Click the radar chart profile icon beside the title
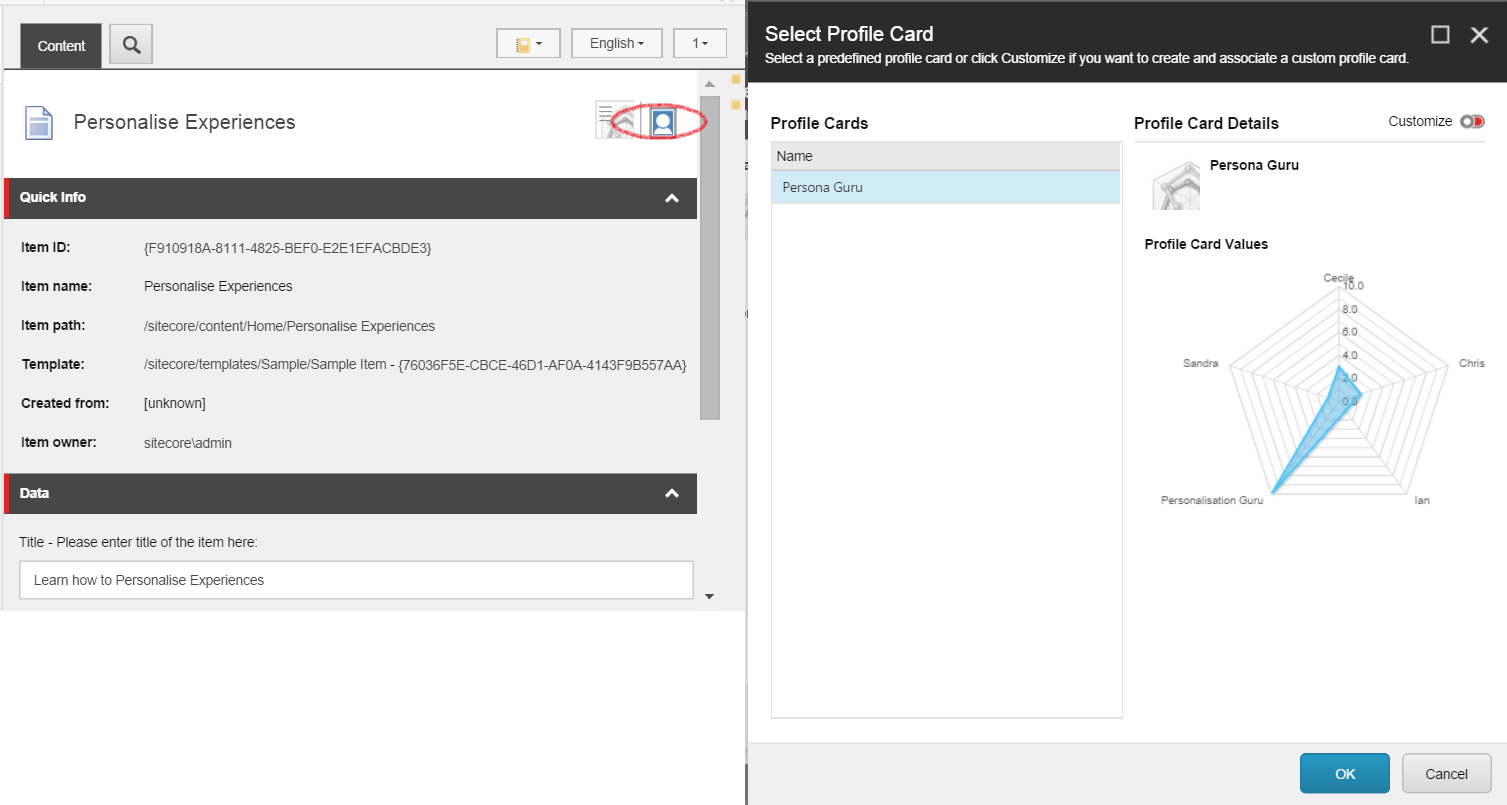This screenshot has width=1507, height=805. [614, 121]
